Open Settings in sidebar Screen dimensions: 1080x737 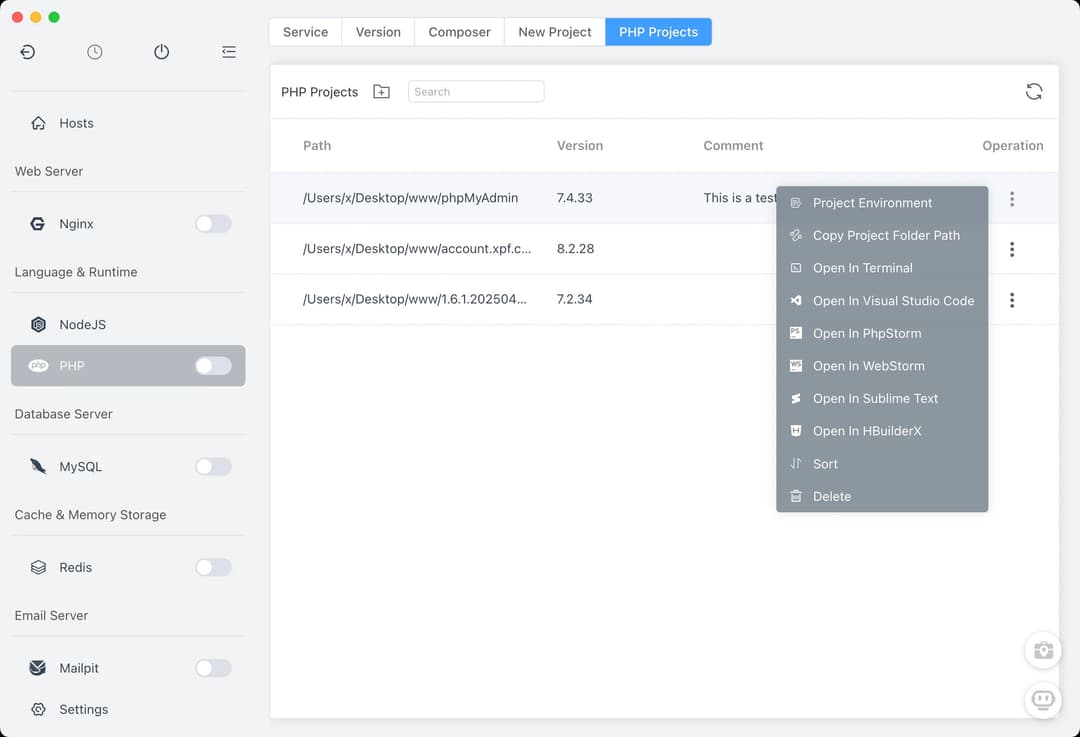[x=83, y=709]
